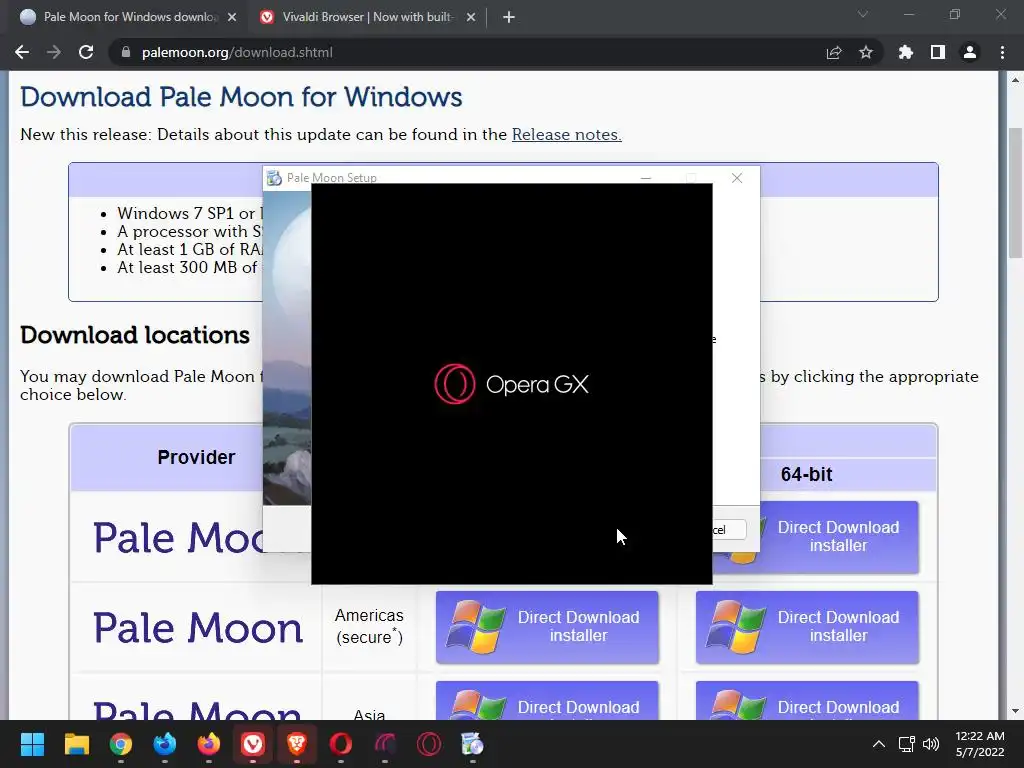This screenshot has height=768, width=1024.
Task: Go back using the browser back arrow
Action: pos(22,52)
